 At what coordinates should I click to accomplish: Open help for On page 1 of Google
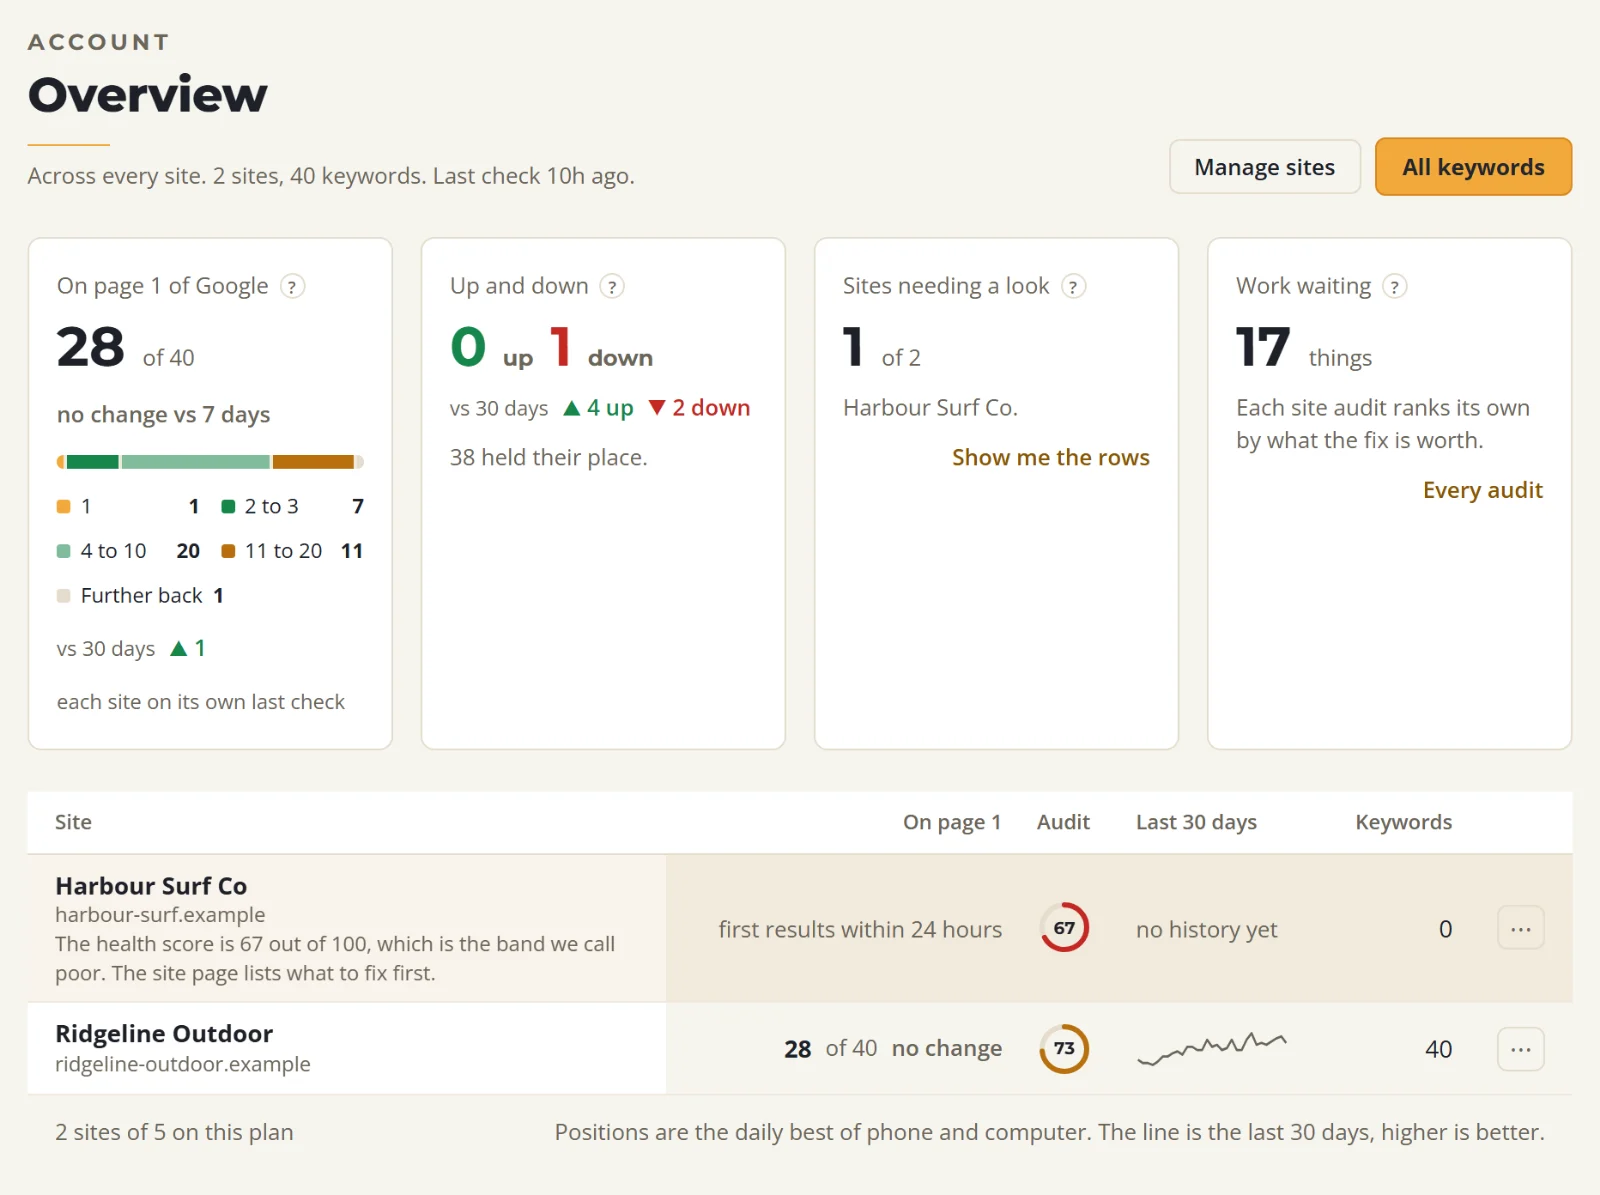click(x=292, y=287)
